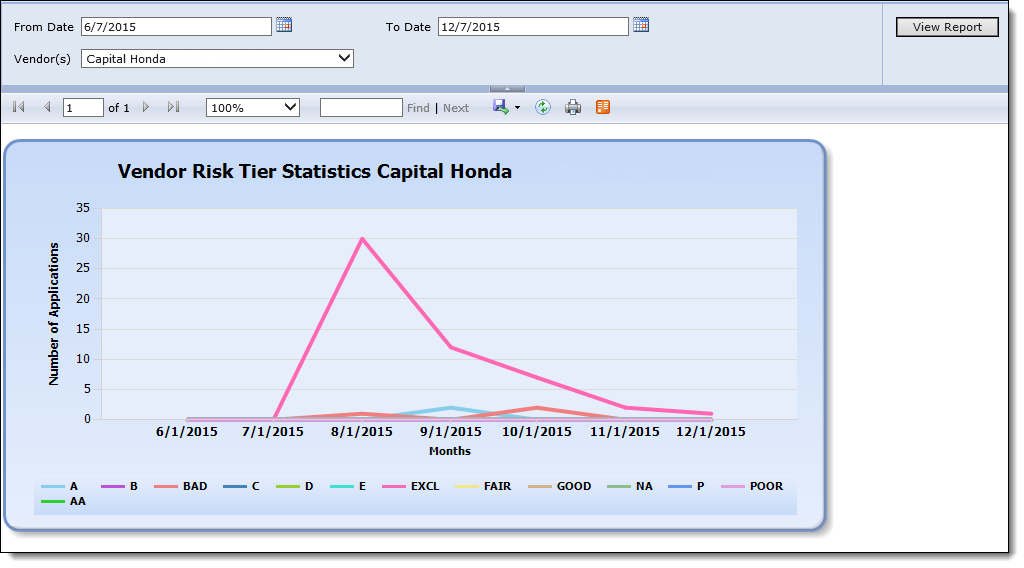Go to previous report page
Screen dimensions: 1024x568
click(x=47, y=107)
